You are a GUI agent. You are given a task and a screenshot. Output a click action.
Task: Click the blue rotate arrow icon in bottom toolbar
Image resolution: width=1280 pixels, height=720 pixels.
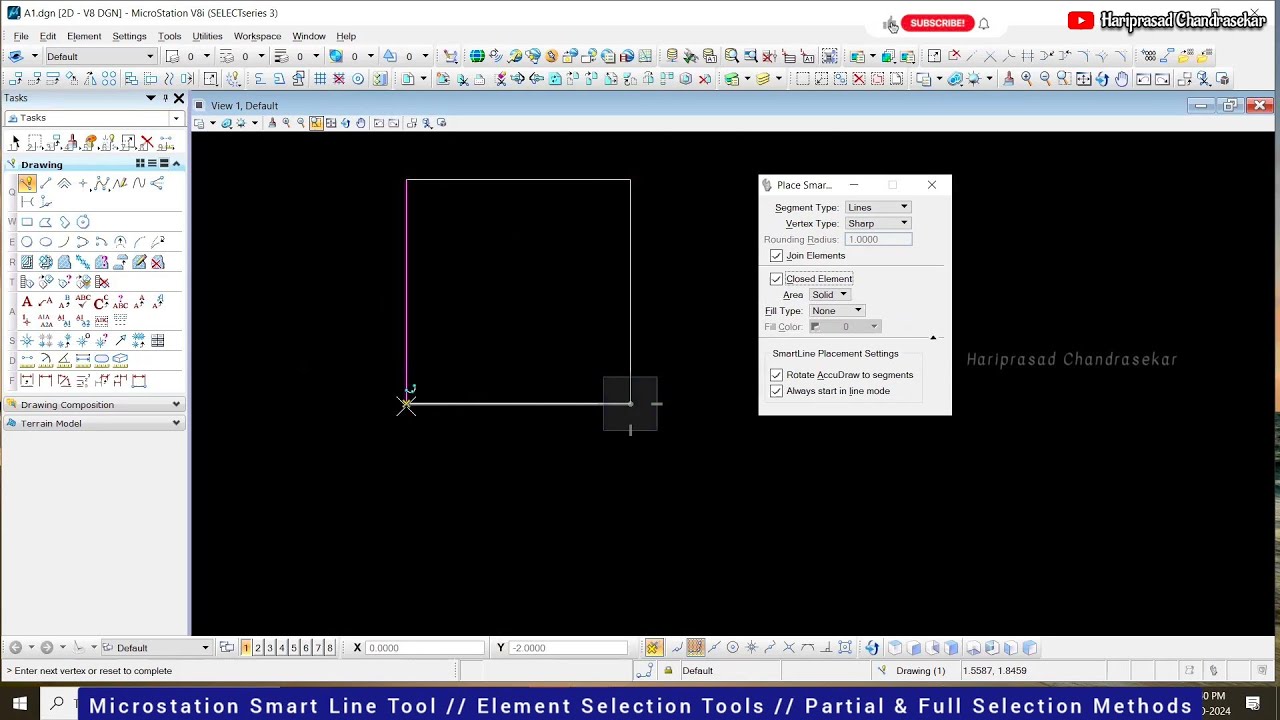pyautogui.click(x=872, y=648)
